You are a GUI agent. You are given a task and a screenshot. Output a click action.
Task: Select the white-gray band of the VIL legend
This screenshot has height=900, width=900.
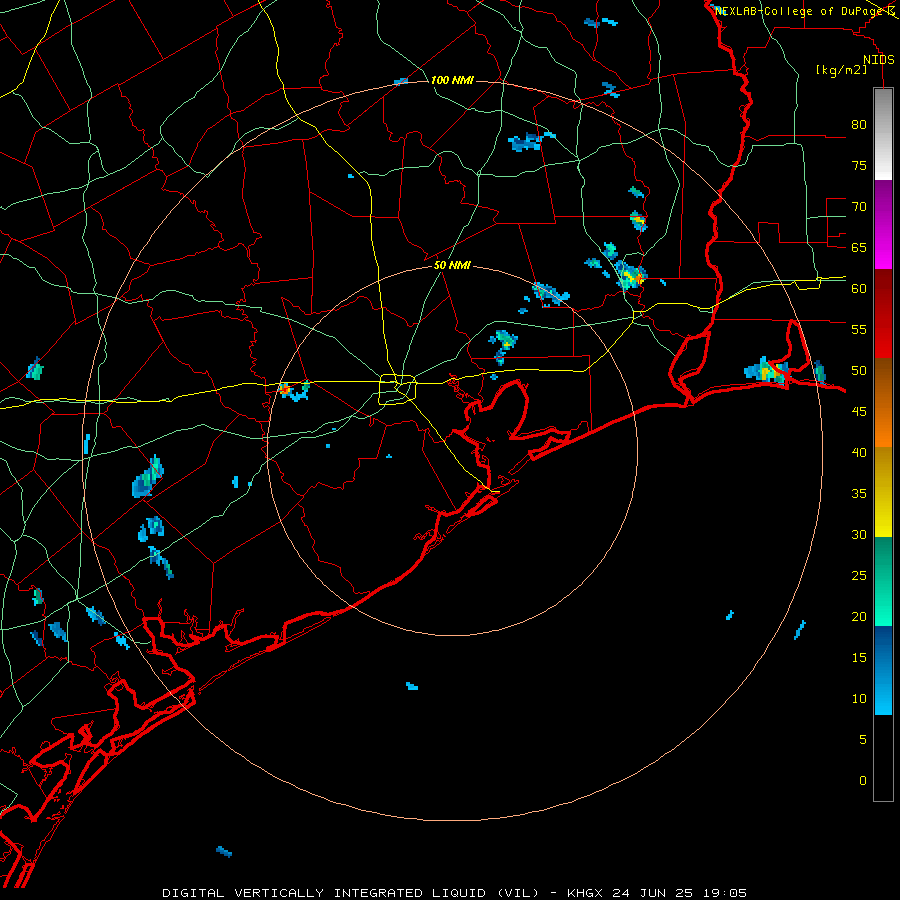coord(883,134)
